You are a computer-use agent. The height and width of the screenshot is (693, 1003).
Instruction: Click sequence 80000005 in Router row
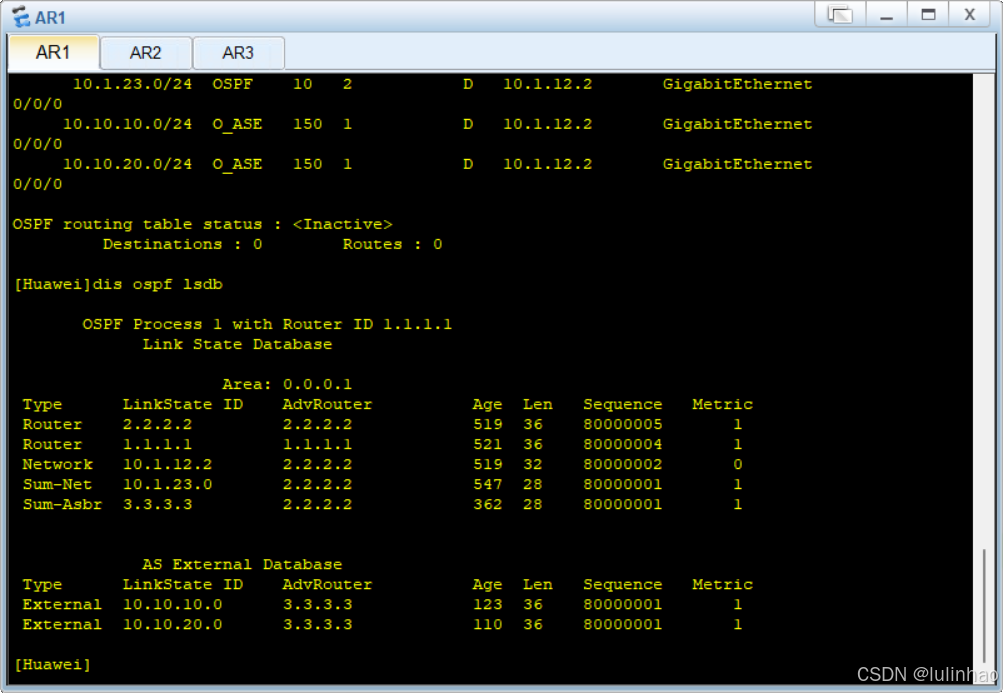pyautogui.click(x=623, y=424)
